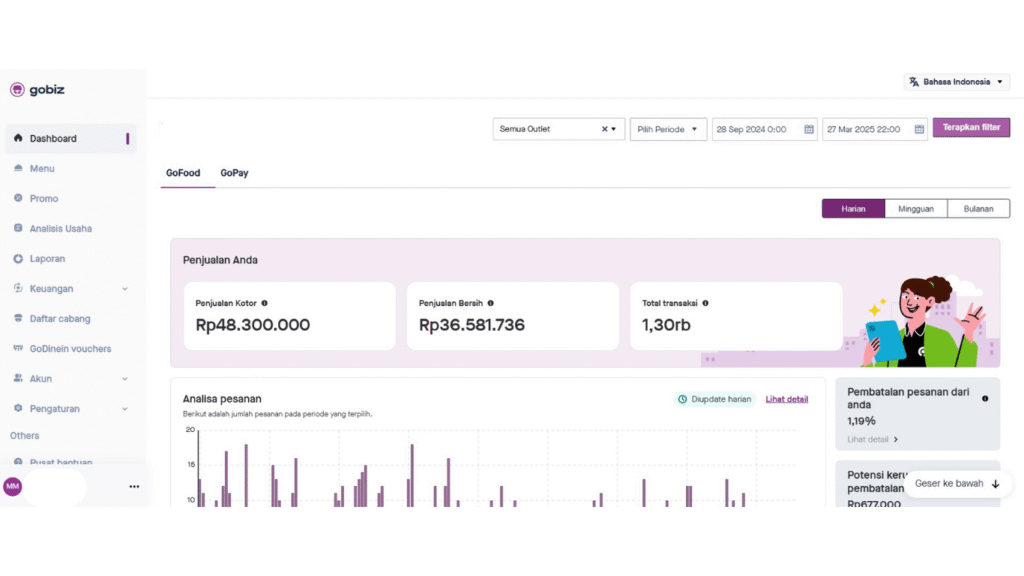
Task: Open the end date calendar icon
Action: 919,129
